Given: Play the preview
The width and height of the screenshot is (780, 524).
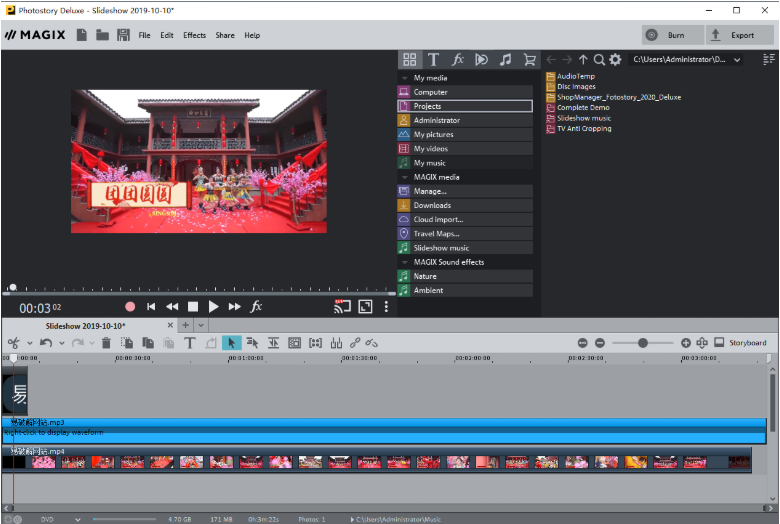Looking at the screenshot, I should [213, 307].
